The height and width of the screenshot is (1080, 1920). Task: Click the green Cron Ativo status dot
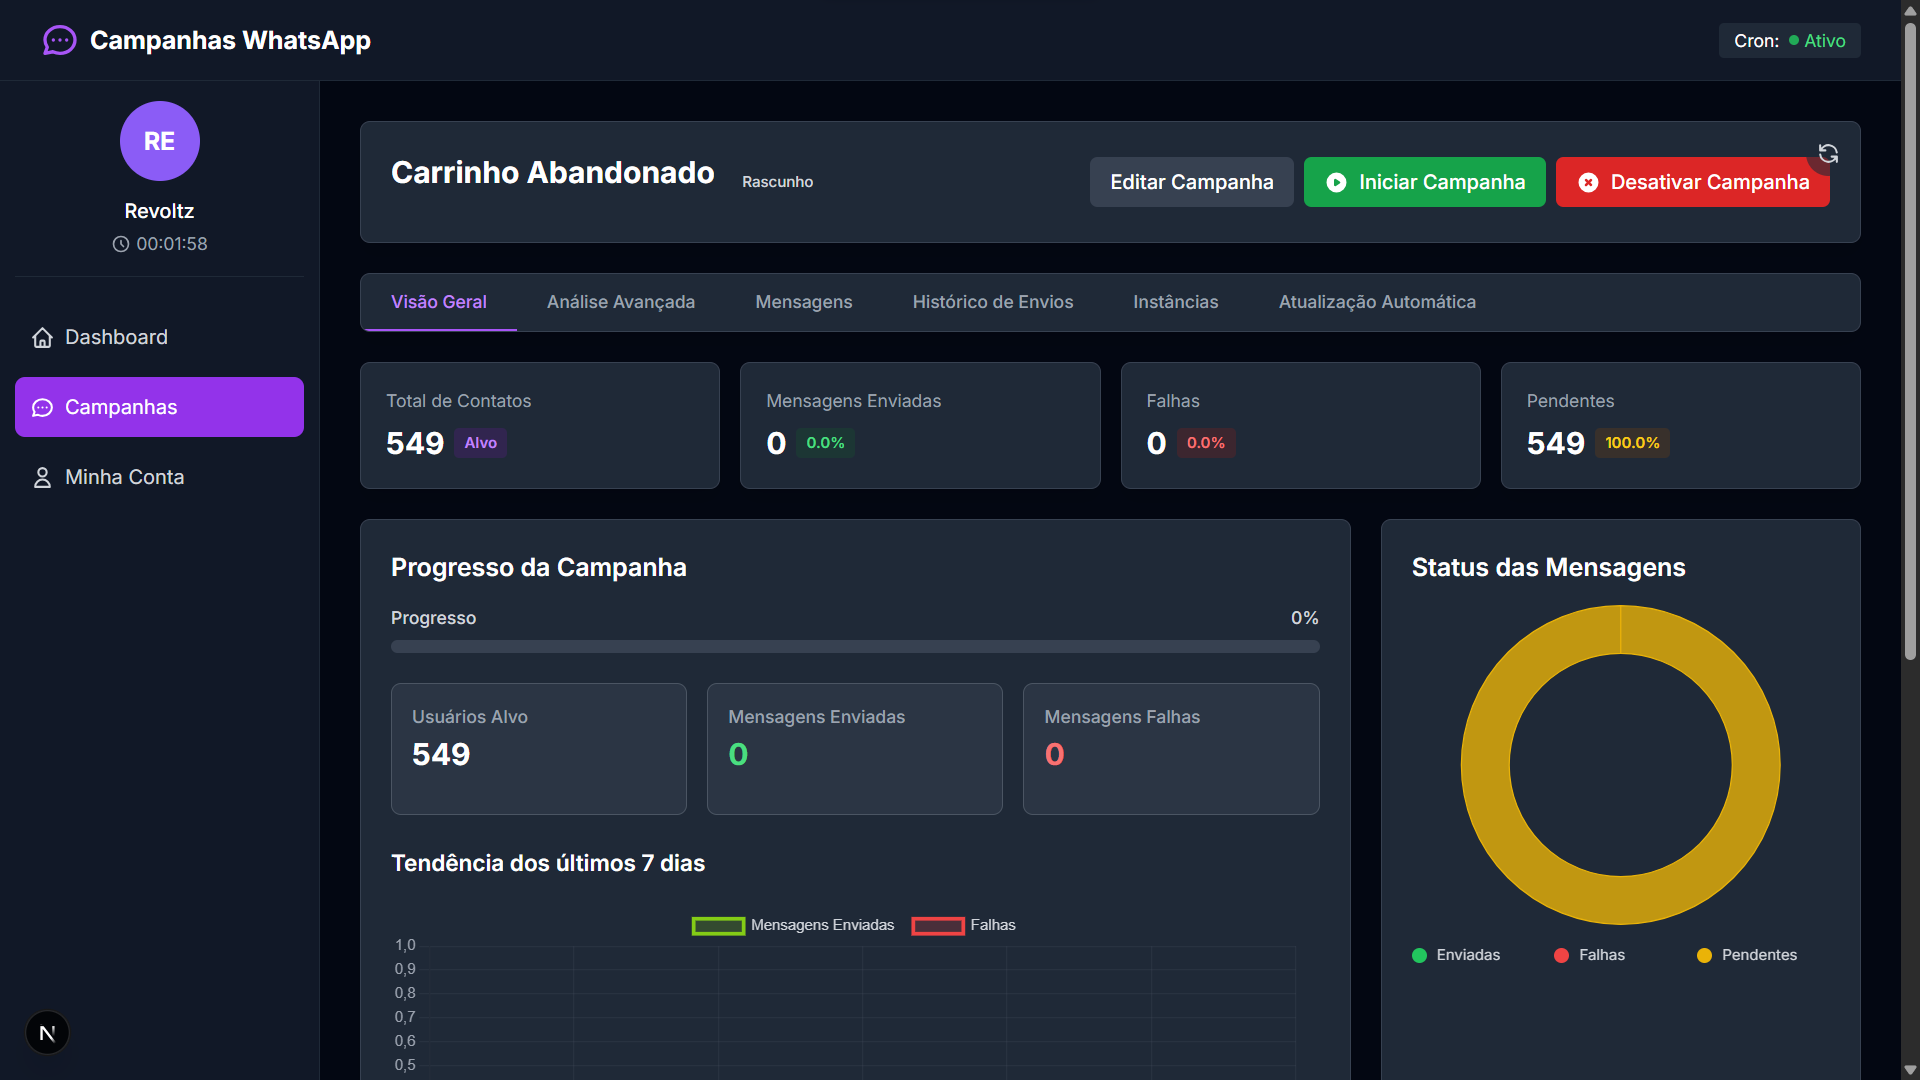point(1794,41)
